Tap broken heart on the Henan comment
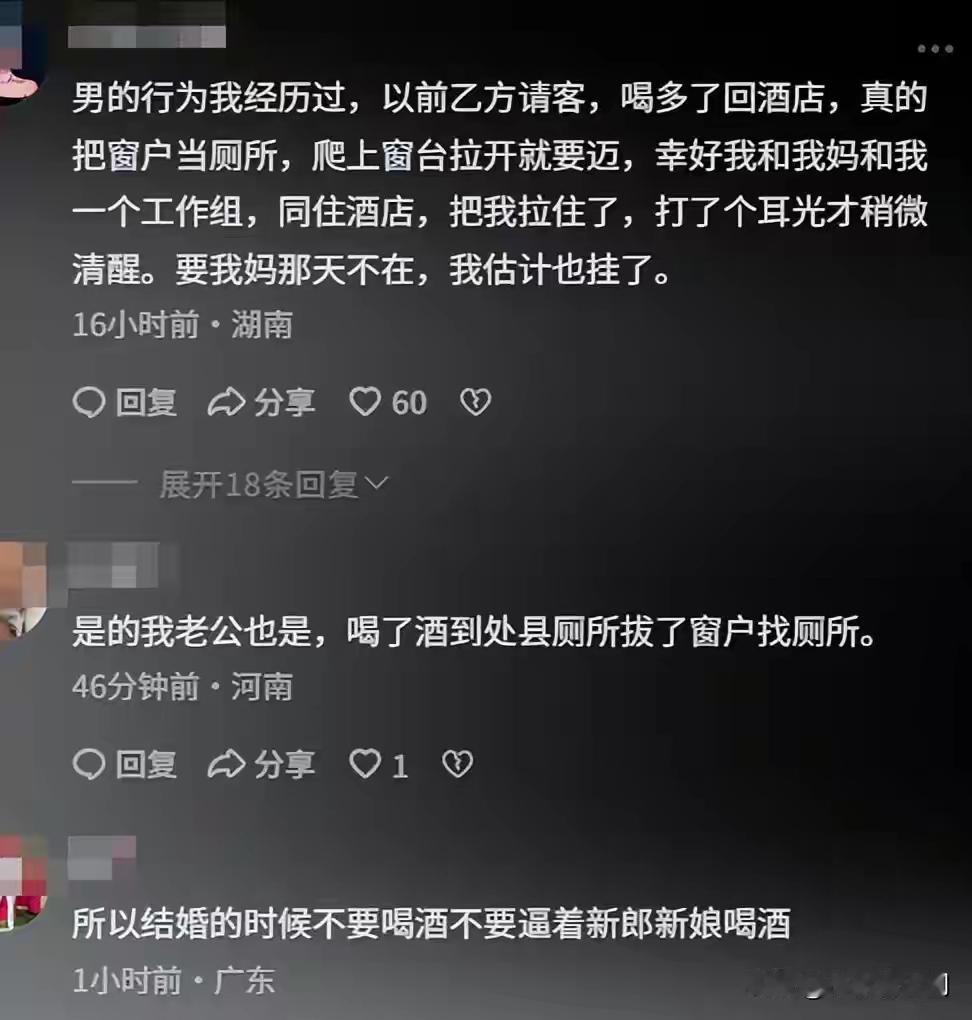 tap(457, 764)
